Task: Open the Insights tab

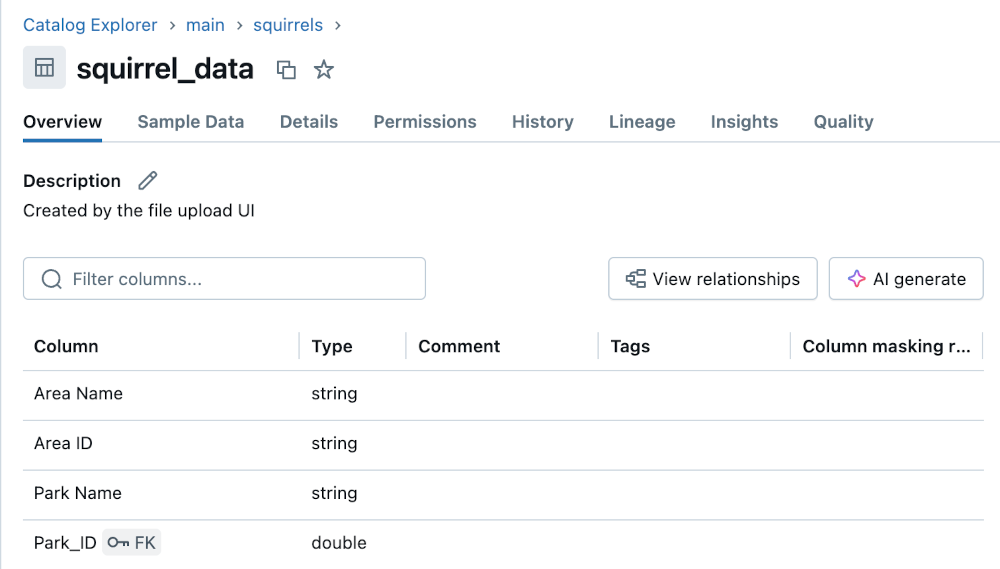Action: pyautogui.click(x=743, y=122)
